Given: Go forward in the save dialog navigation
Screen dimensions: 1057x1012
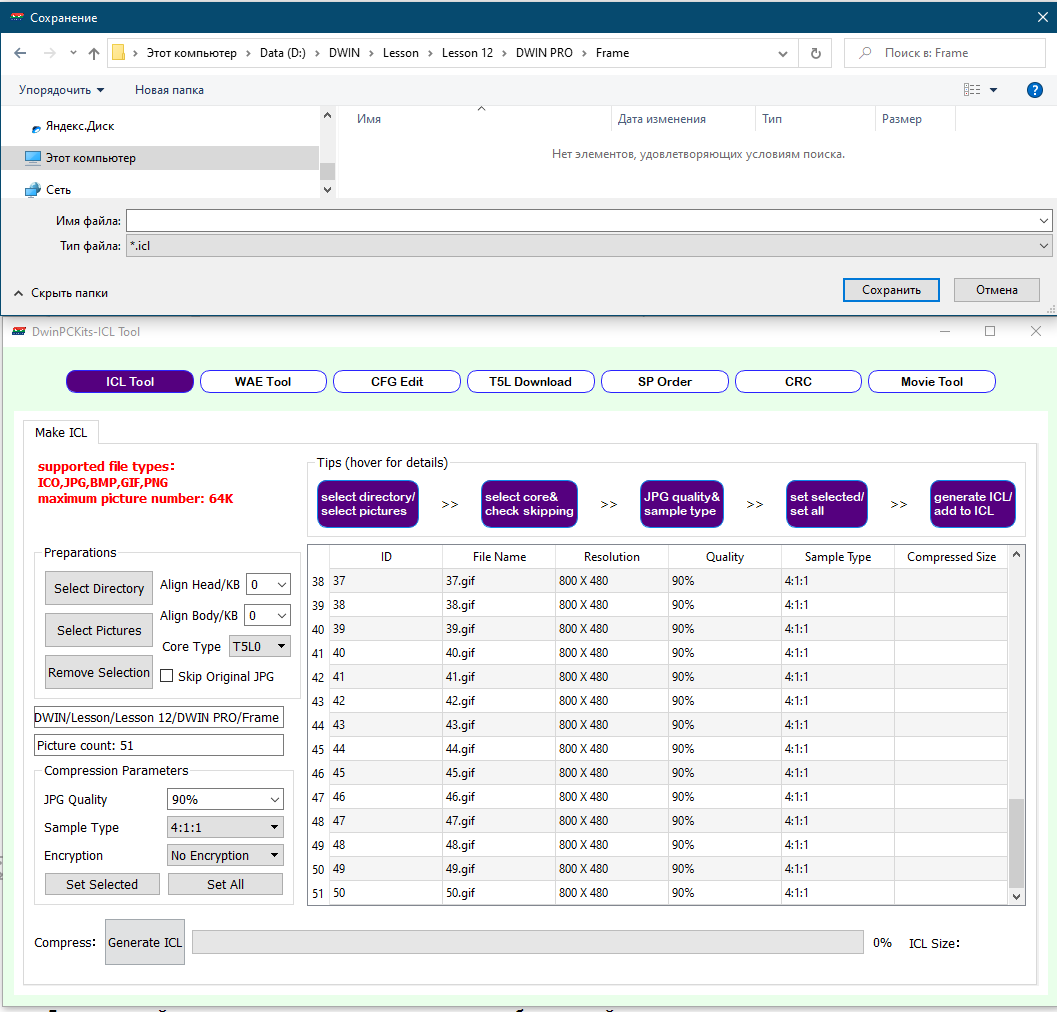Looking at the screenshot, I should 49,53.
